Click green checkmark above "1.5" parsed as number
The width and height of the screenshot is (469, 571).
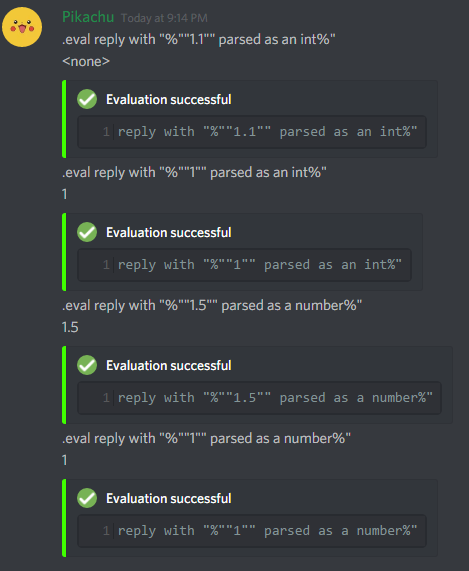[87, 365]
